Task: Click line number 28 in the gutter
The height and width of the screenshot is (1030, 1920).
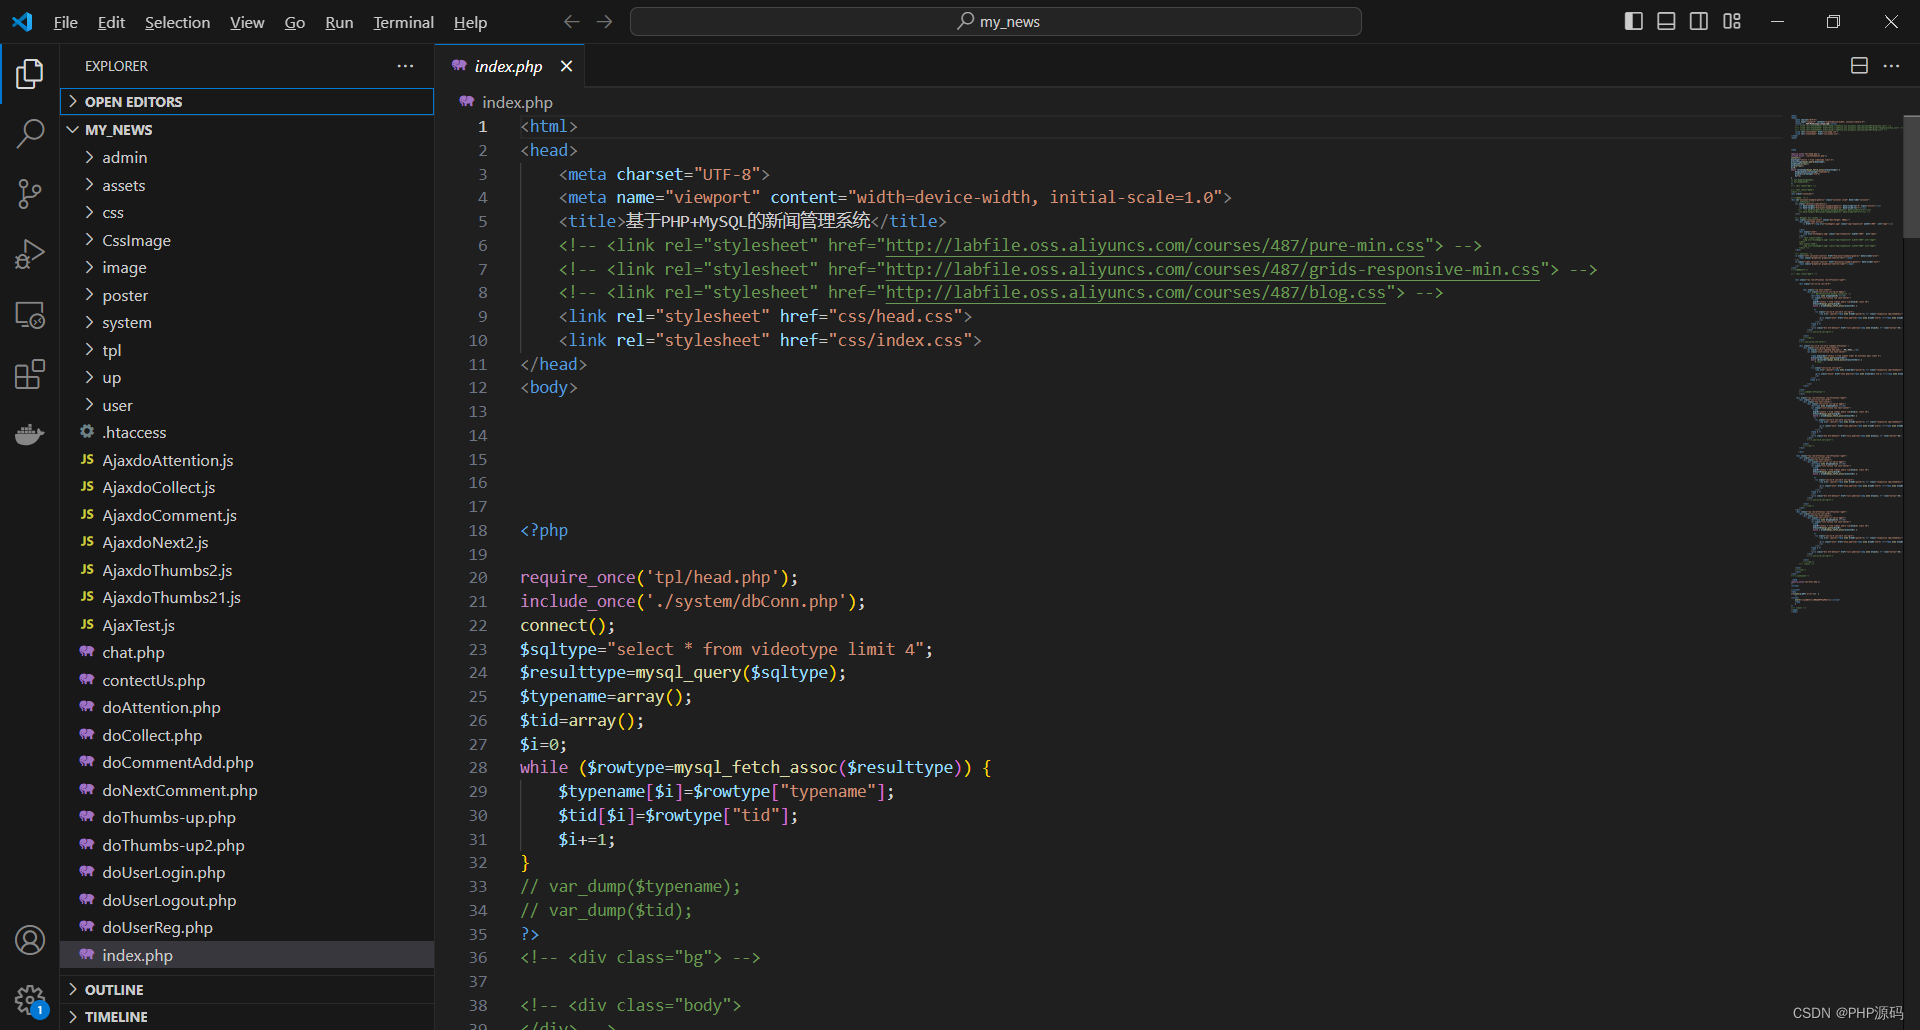Action: click(478, 767)
